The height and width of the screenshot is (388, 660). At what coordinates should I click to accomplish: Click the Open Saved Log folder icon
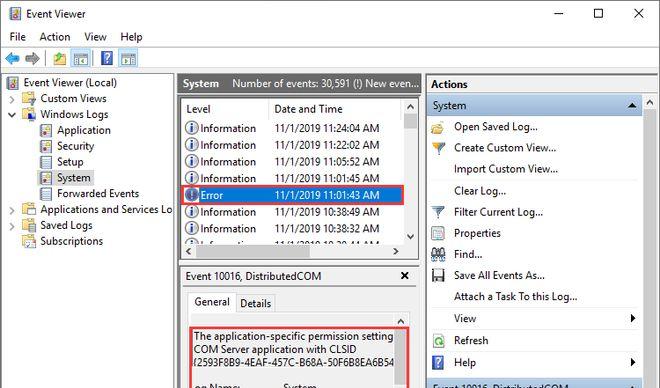pyautogui.click(x=438, y=127)
